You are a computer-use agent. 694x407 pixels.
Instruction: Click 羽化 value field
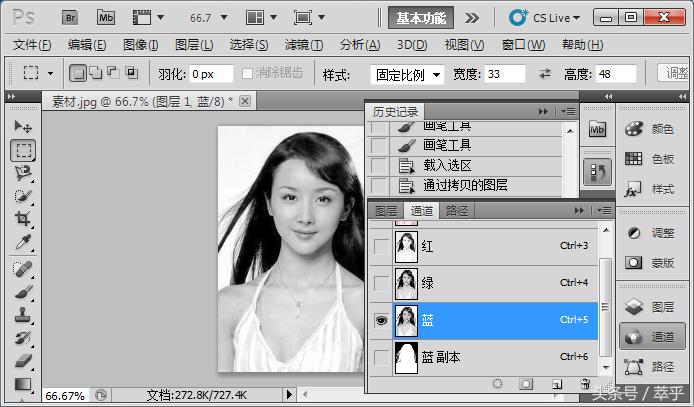tap(211, 74)
